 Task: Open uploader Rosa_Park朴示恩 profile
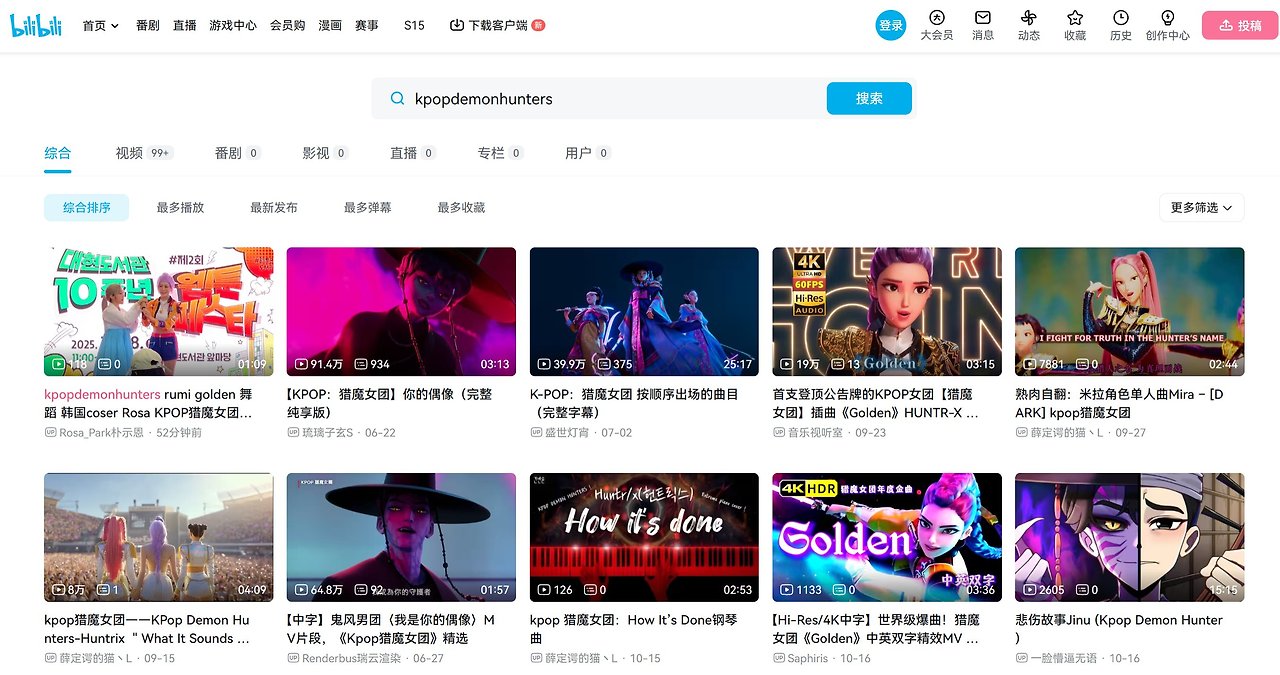point(95,433)
